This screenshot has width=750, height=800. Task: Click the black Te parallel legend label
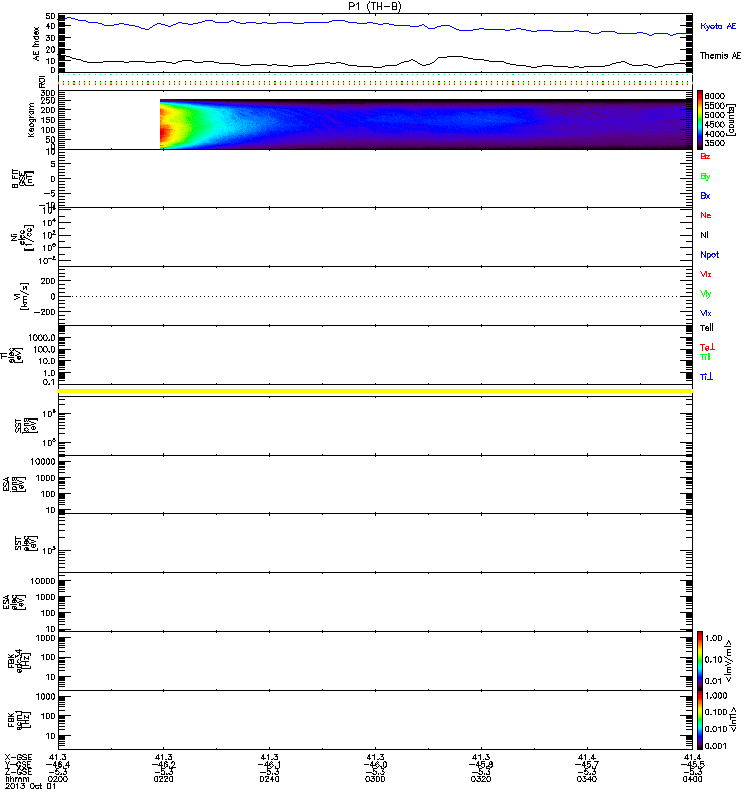(707, 328)
